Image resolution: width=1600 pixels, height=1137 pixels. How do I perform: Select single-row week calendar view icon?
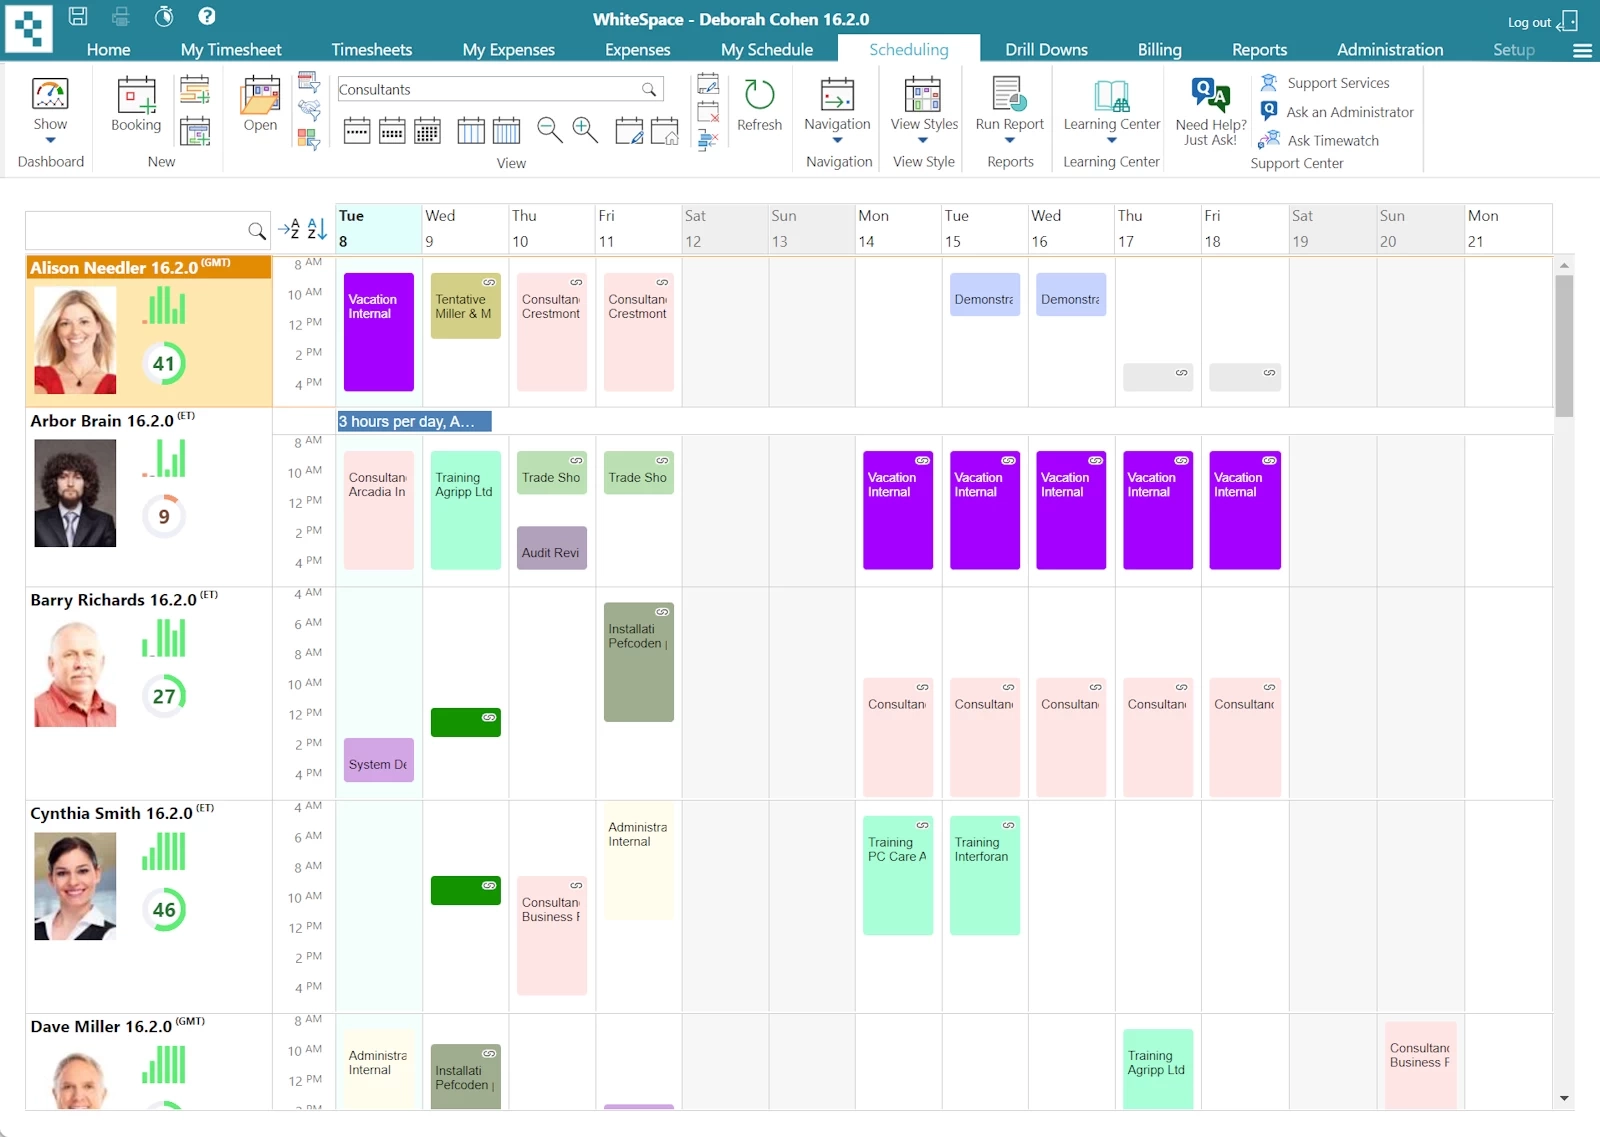click(x=357, y=130)
